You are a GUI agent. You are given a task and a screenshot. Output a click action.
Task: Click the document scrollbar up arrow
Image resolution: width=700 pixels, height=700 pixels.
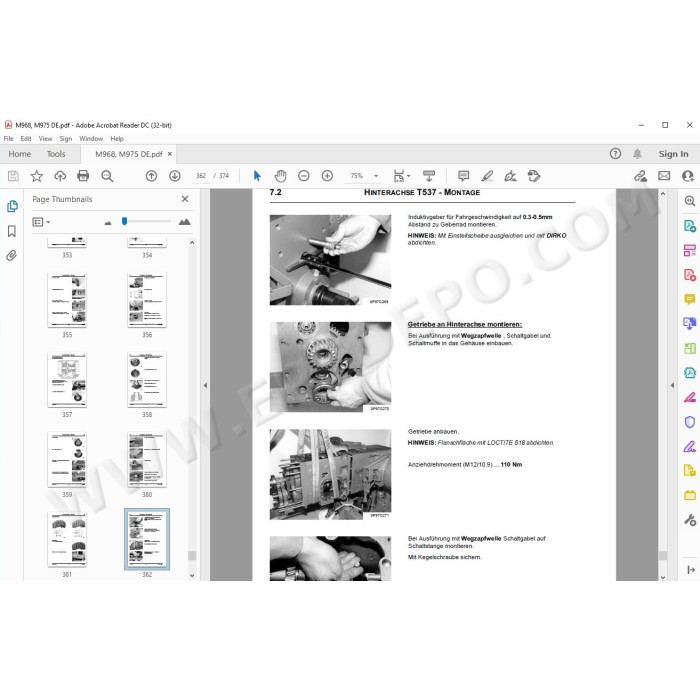[662, 194]
